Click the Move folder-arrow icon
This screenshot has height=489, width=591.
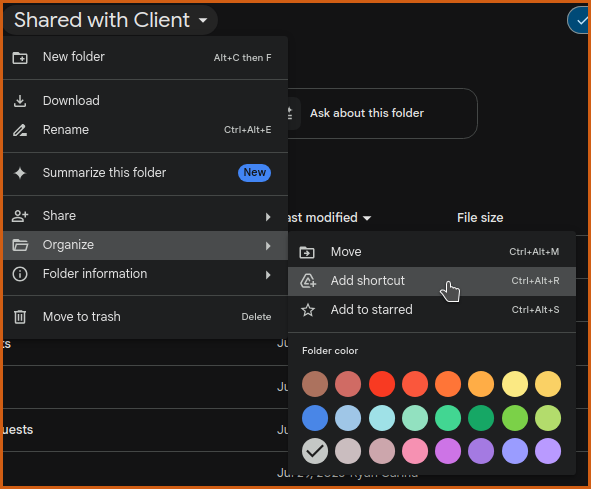tap(307, 252)
